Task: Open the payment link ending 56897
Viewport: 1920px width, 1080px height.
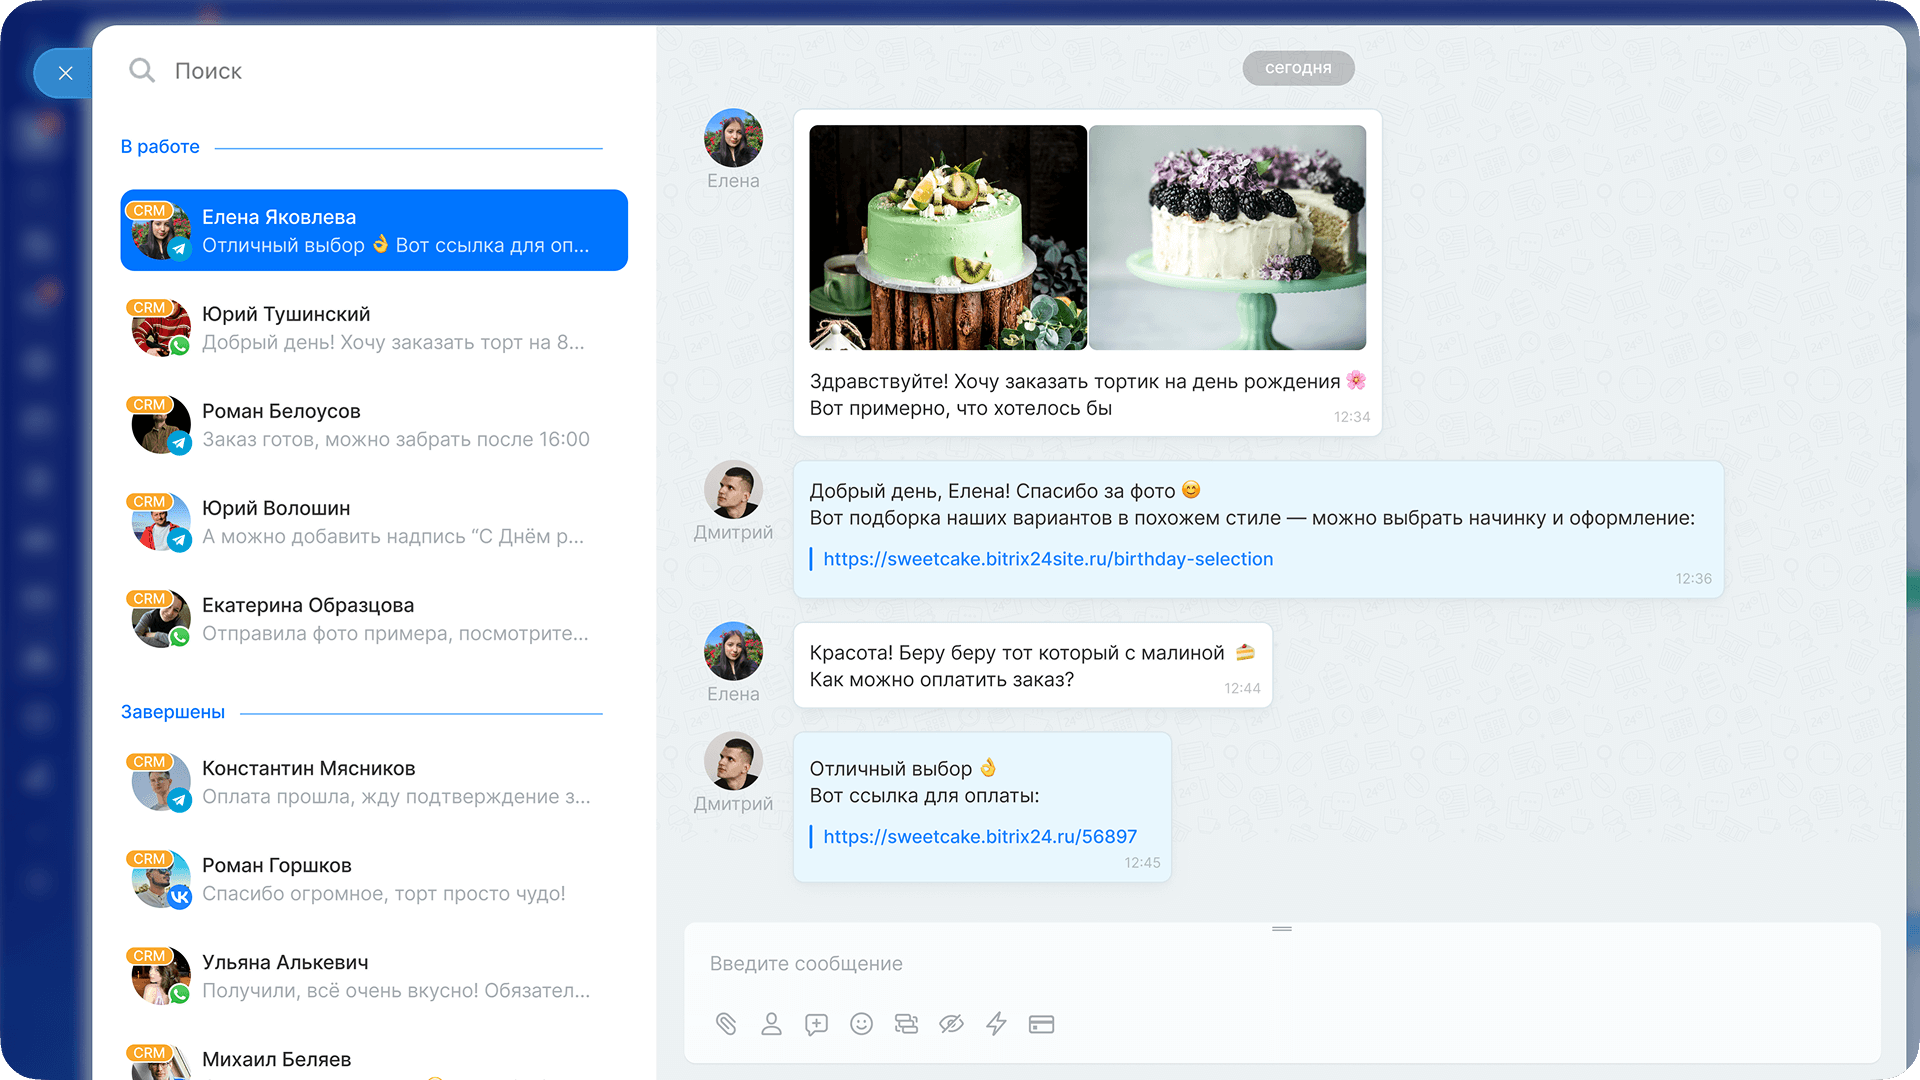Action: click(x=979, y=836)
